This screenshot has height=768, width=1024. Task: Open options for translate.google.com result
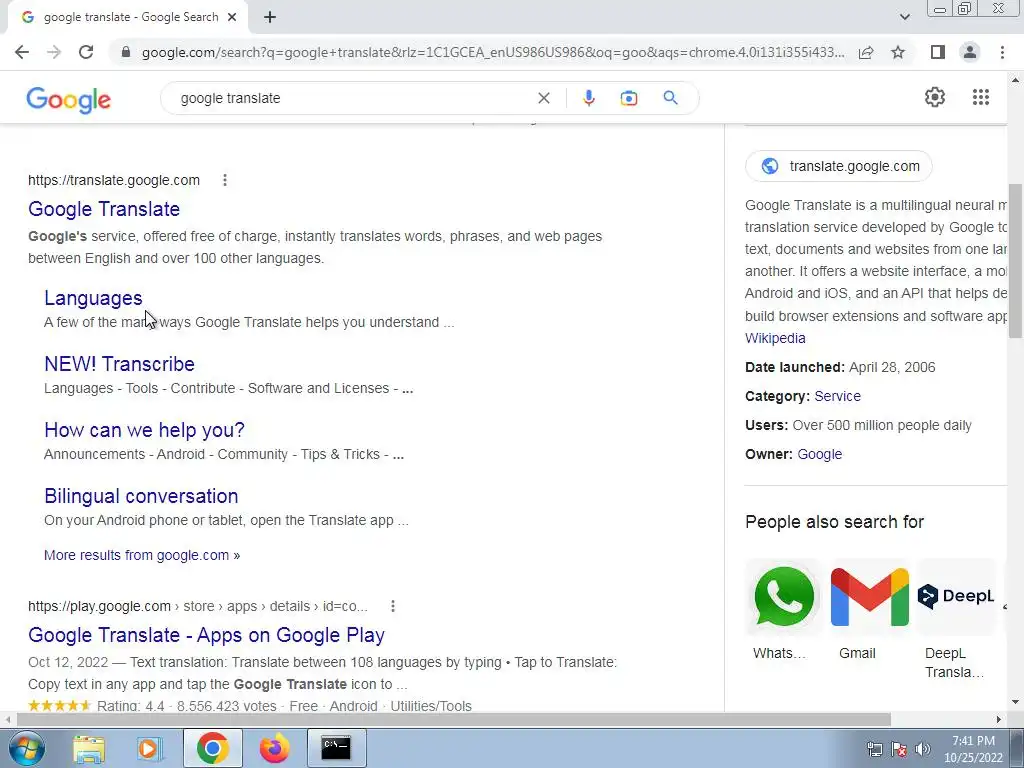[225, 180]
